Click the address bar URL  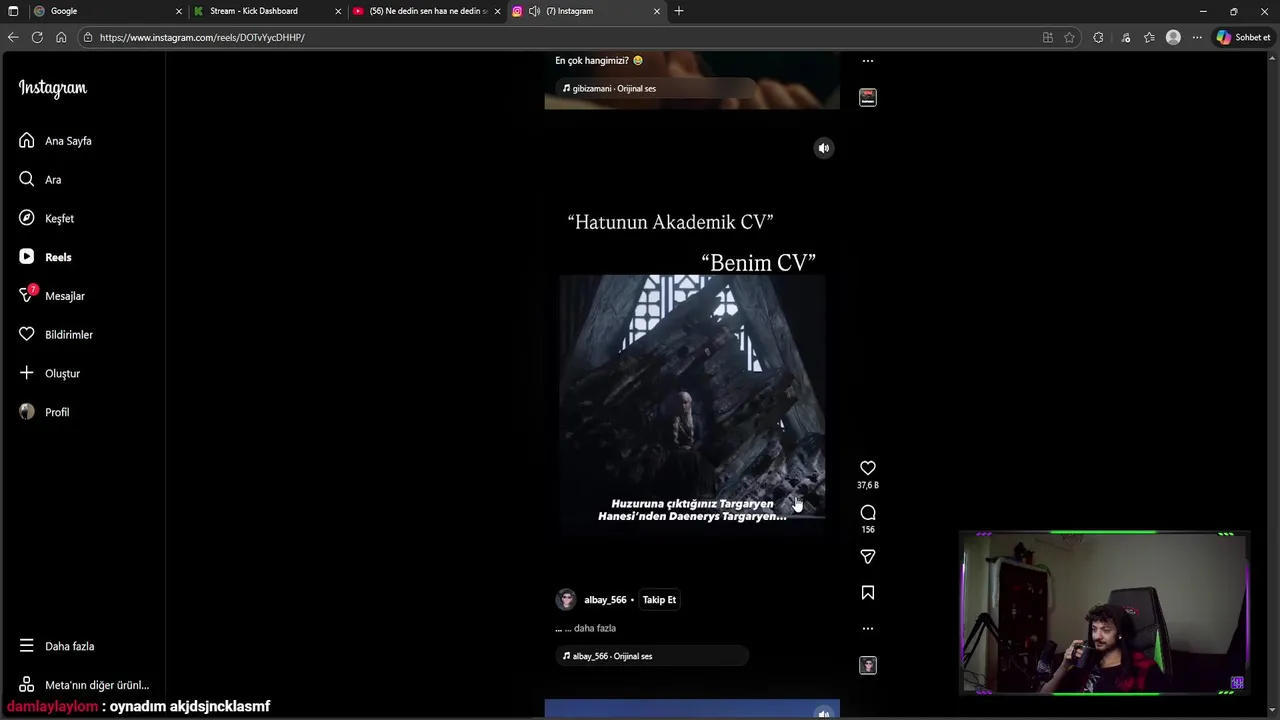pos(202,37)
